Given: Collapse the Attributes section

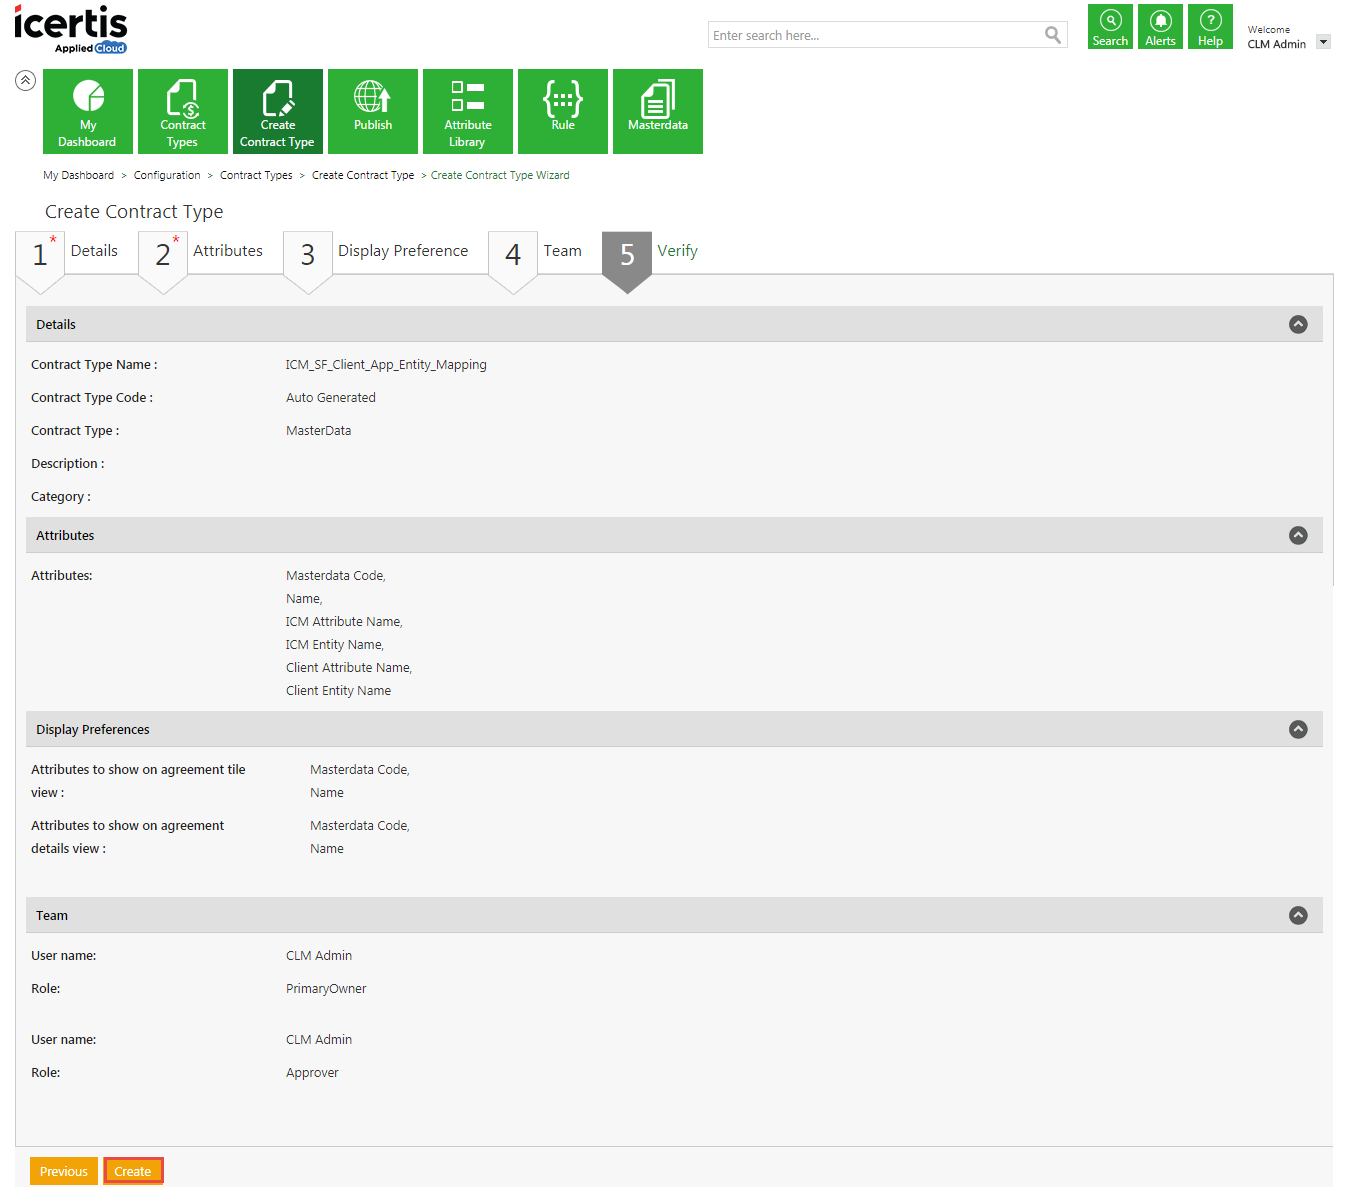Looking at the screenshot, I should pyautogui.click(x=1298, y=535).
